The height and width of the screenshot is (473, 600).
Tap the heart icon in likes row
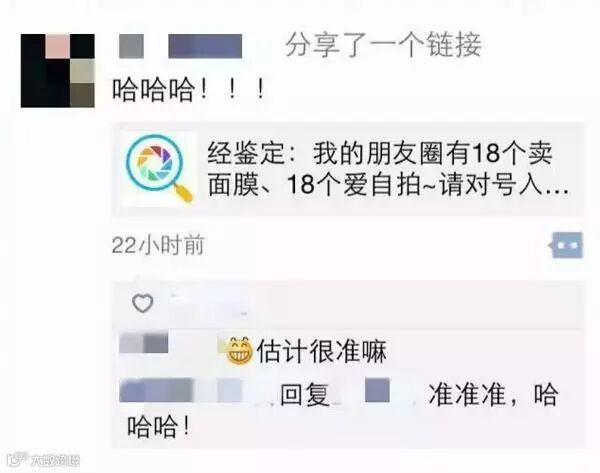click(x=143, y=303)
